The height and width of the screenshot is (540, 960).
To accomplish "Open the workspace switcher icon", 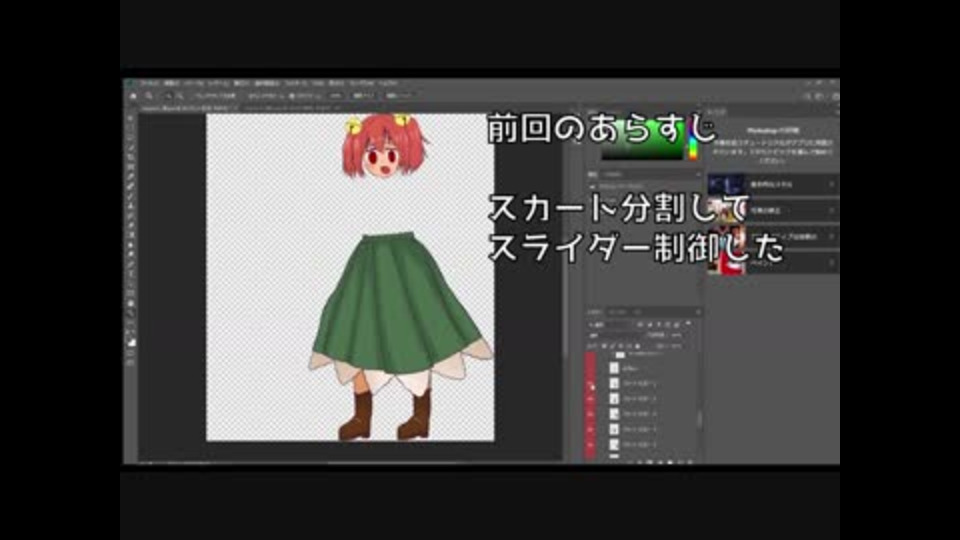I will (820, 96).
